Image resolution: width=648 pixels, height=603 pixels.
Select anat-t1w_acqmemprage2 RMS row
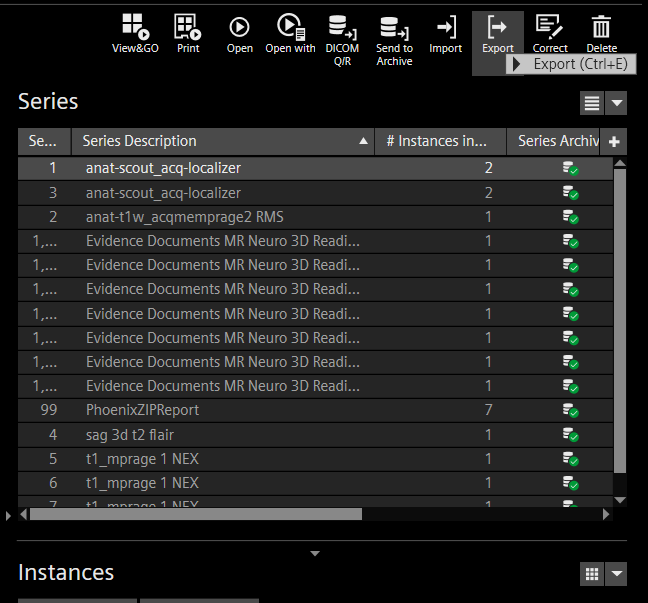[315, 217]
